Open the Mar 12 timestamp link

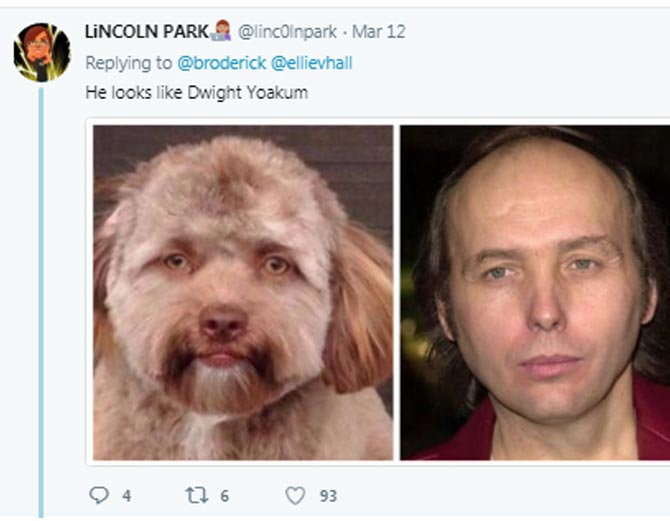pyautogui.click(x=379, y=32)
